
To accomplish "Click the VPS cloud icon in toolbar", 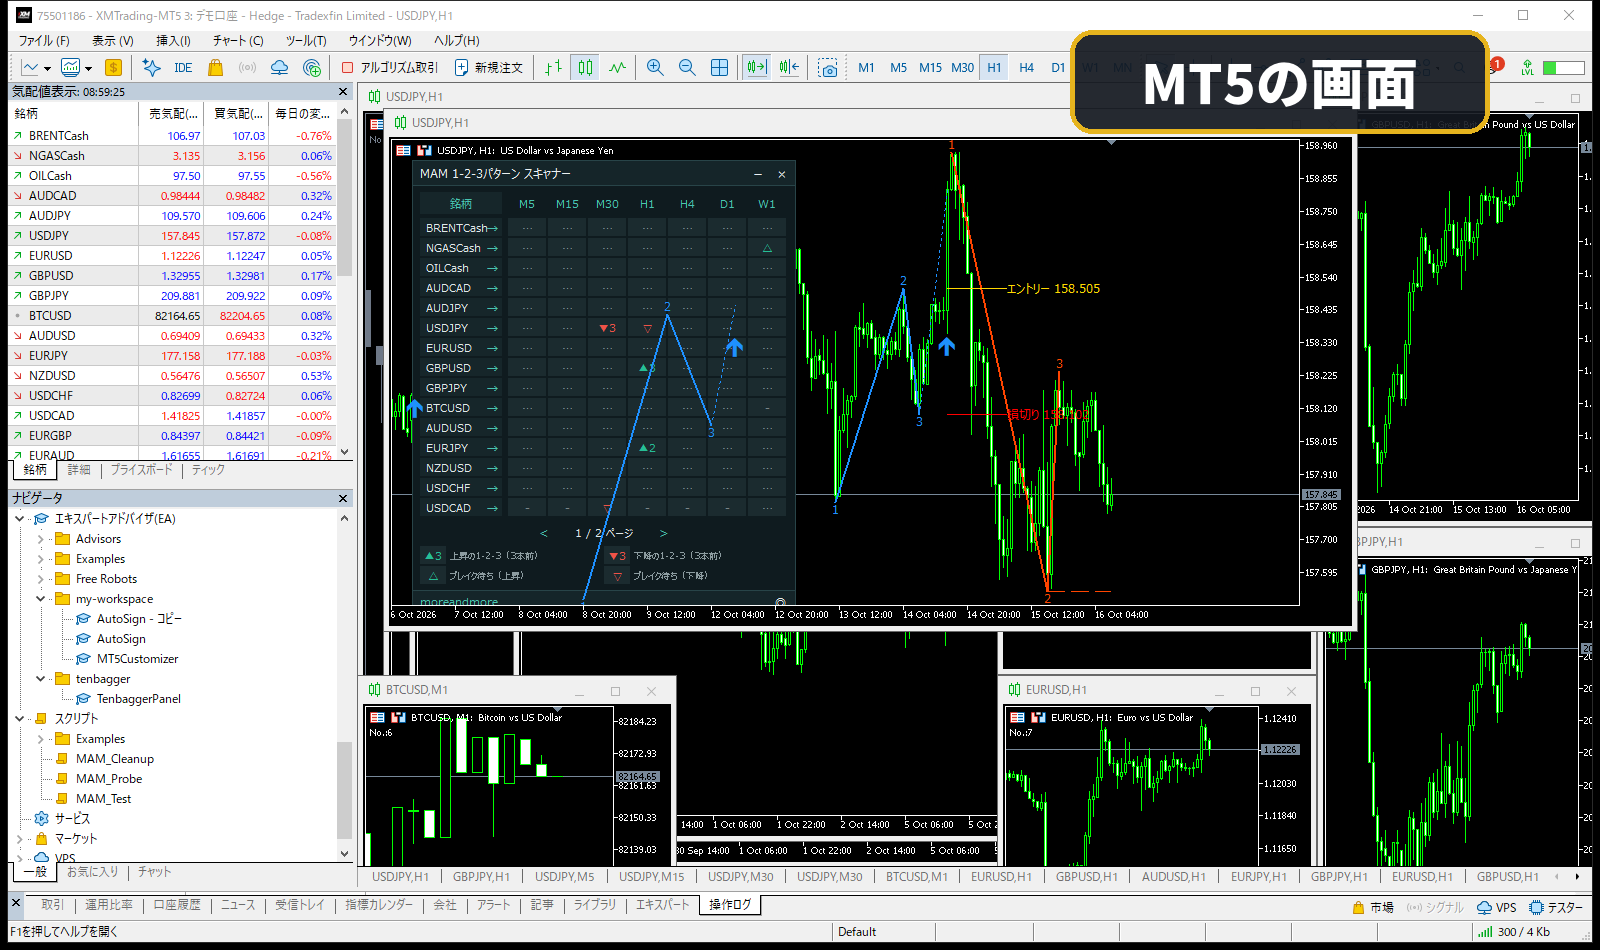I will 280,68.
